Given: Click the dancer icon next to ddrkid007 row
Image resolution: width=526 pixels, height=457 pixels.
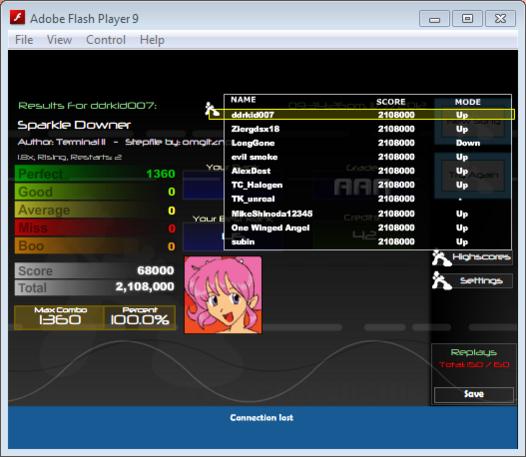Looking at the screenshot, I should 212,109.
